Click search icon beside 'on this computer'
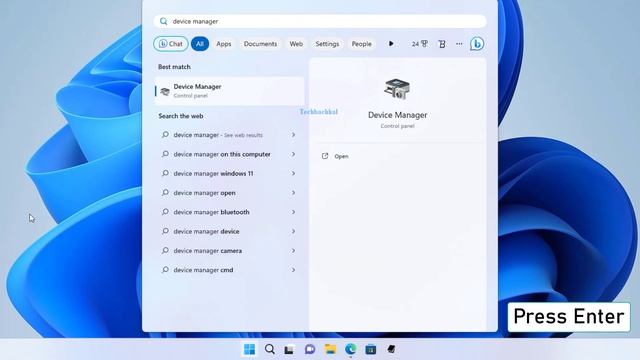The height and width of the screenshot is (360, 640). point(165,154)
